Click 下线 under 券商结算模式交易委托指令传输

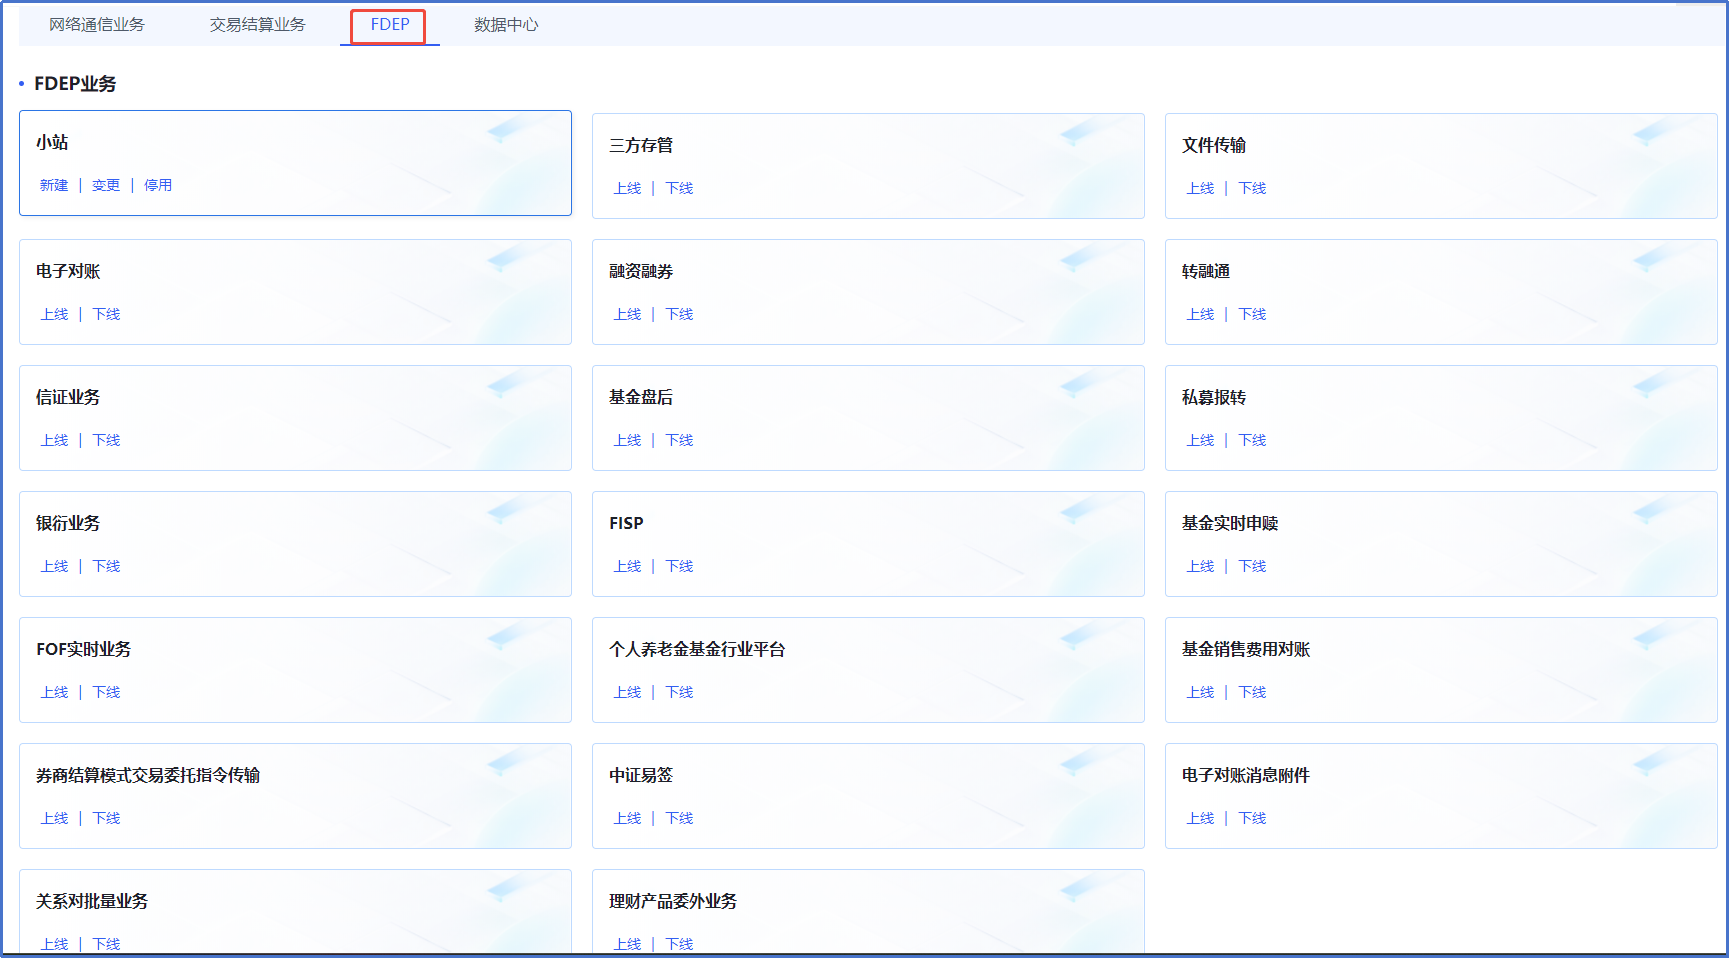(107, 818)
